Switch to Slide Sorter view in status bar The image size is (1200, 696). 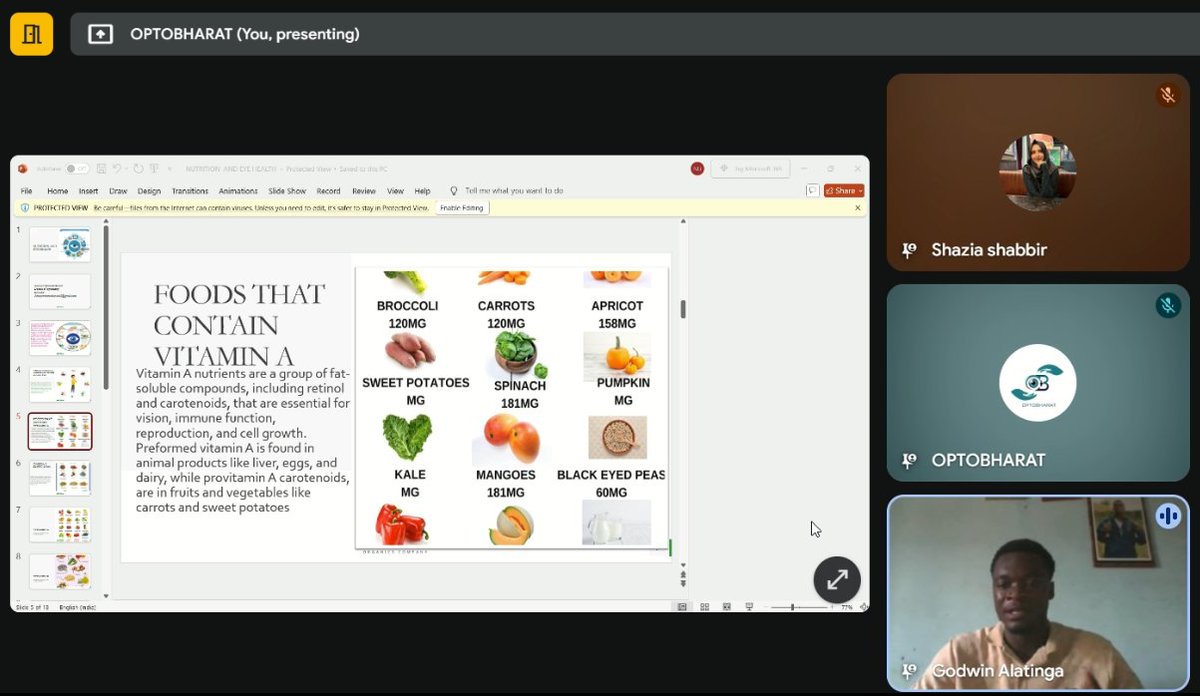pyautogui.click(x=705, y=607)
